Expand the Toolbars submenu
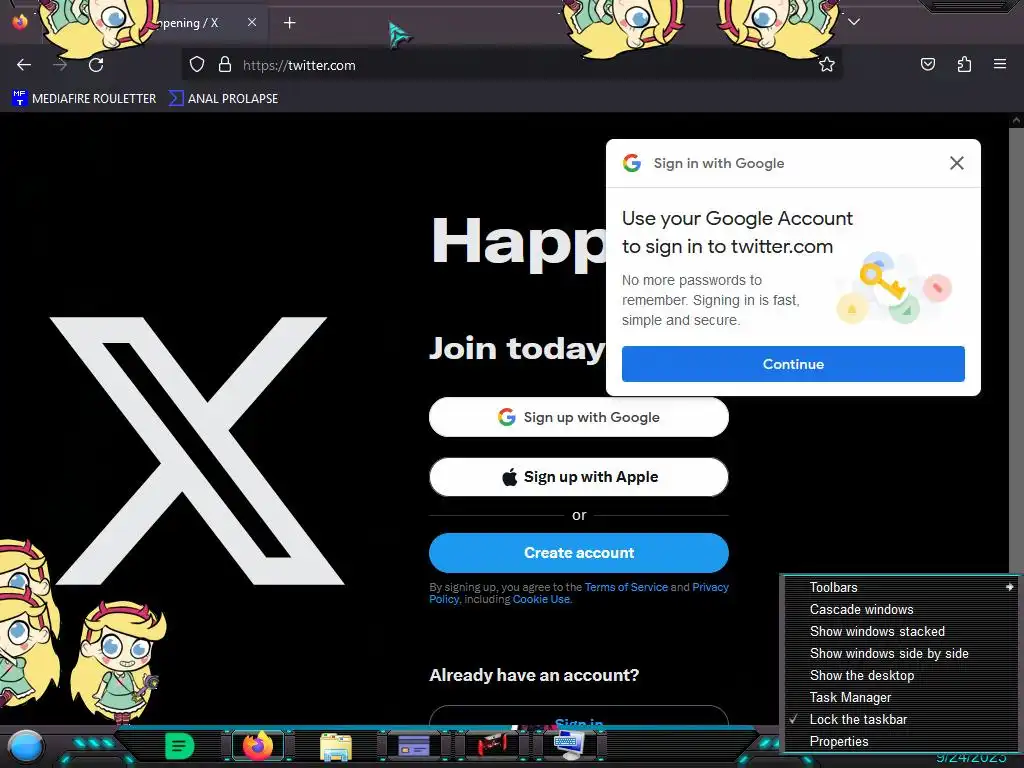This screenshot has width=1024, height=768. [901, 587]
